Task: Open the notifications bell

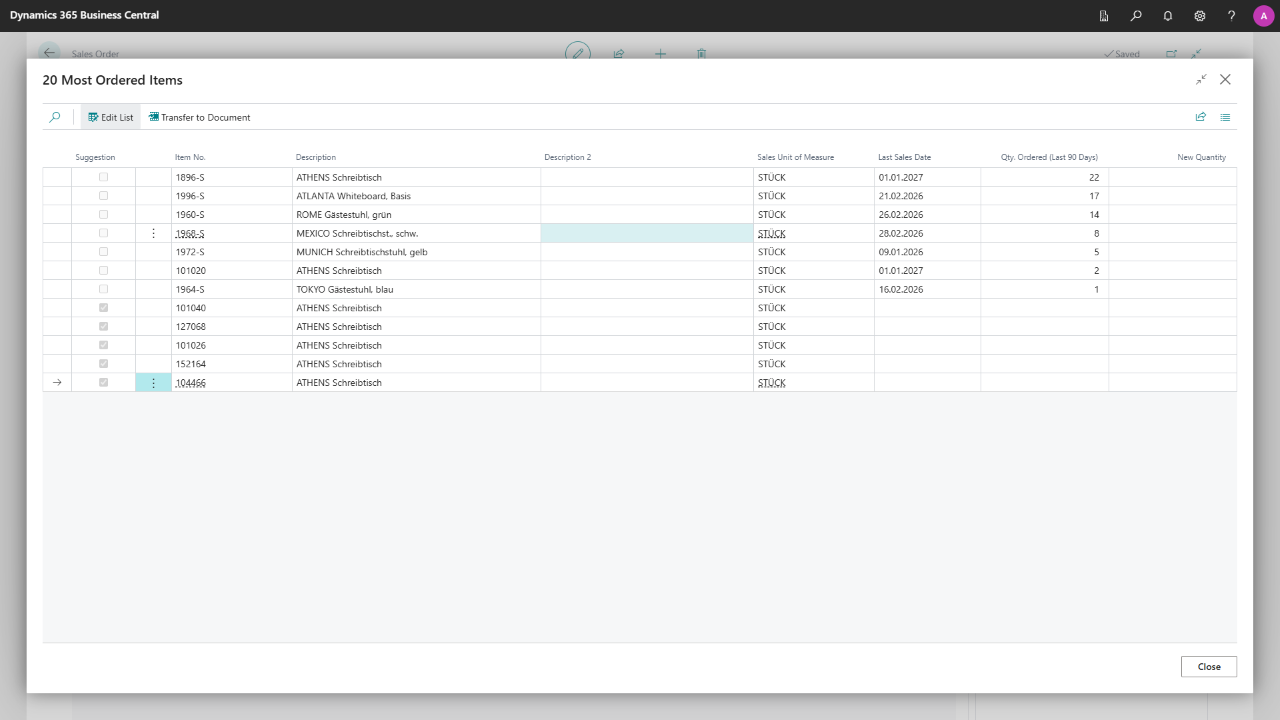Action: (1168, 16)
